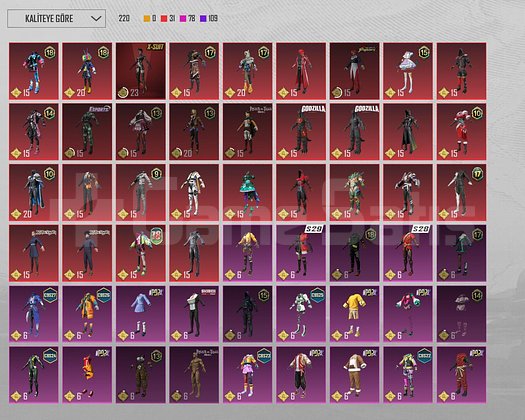This screenshot has height=420, width=525.
Task: Choose the yellow shirt and shorts outfit
Action: coord(355,314)
